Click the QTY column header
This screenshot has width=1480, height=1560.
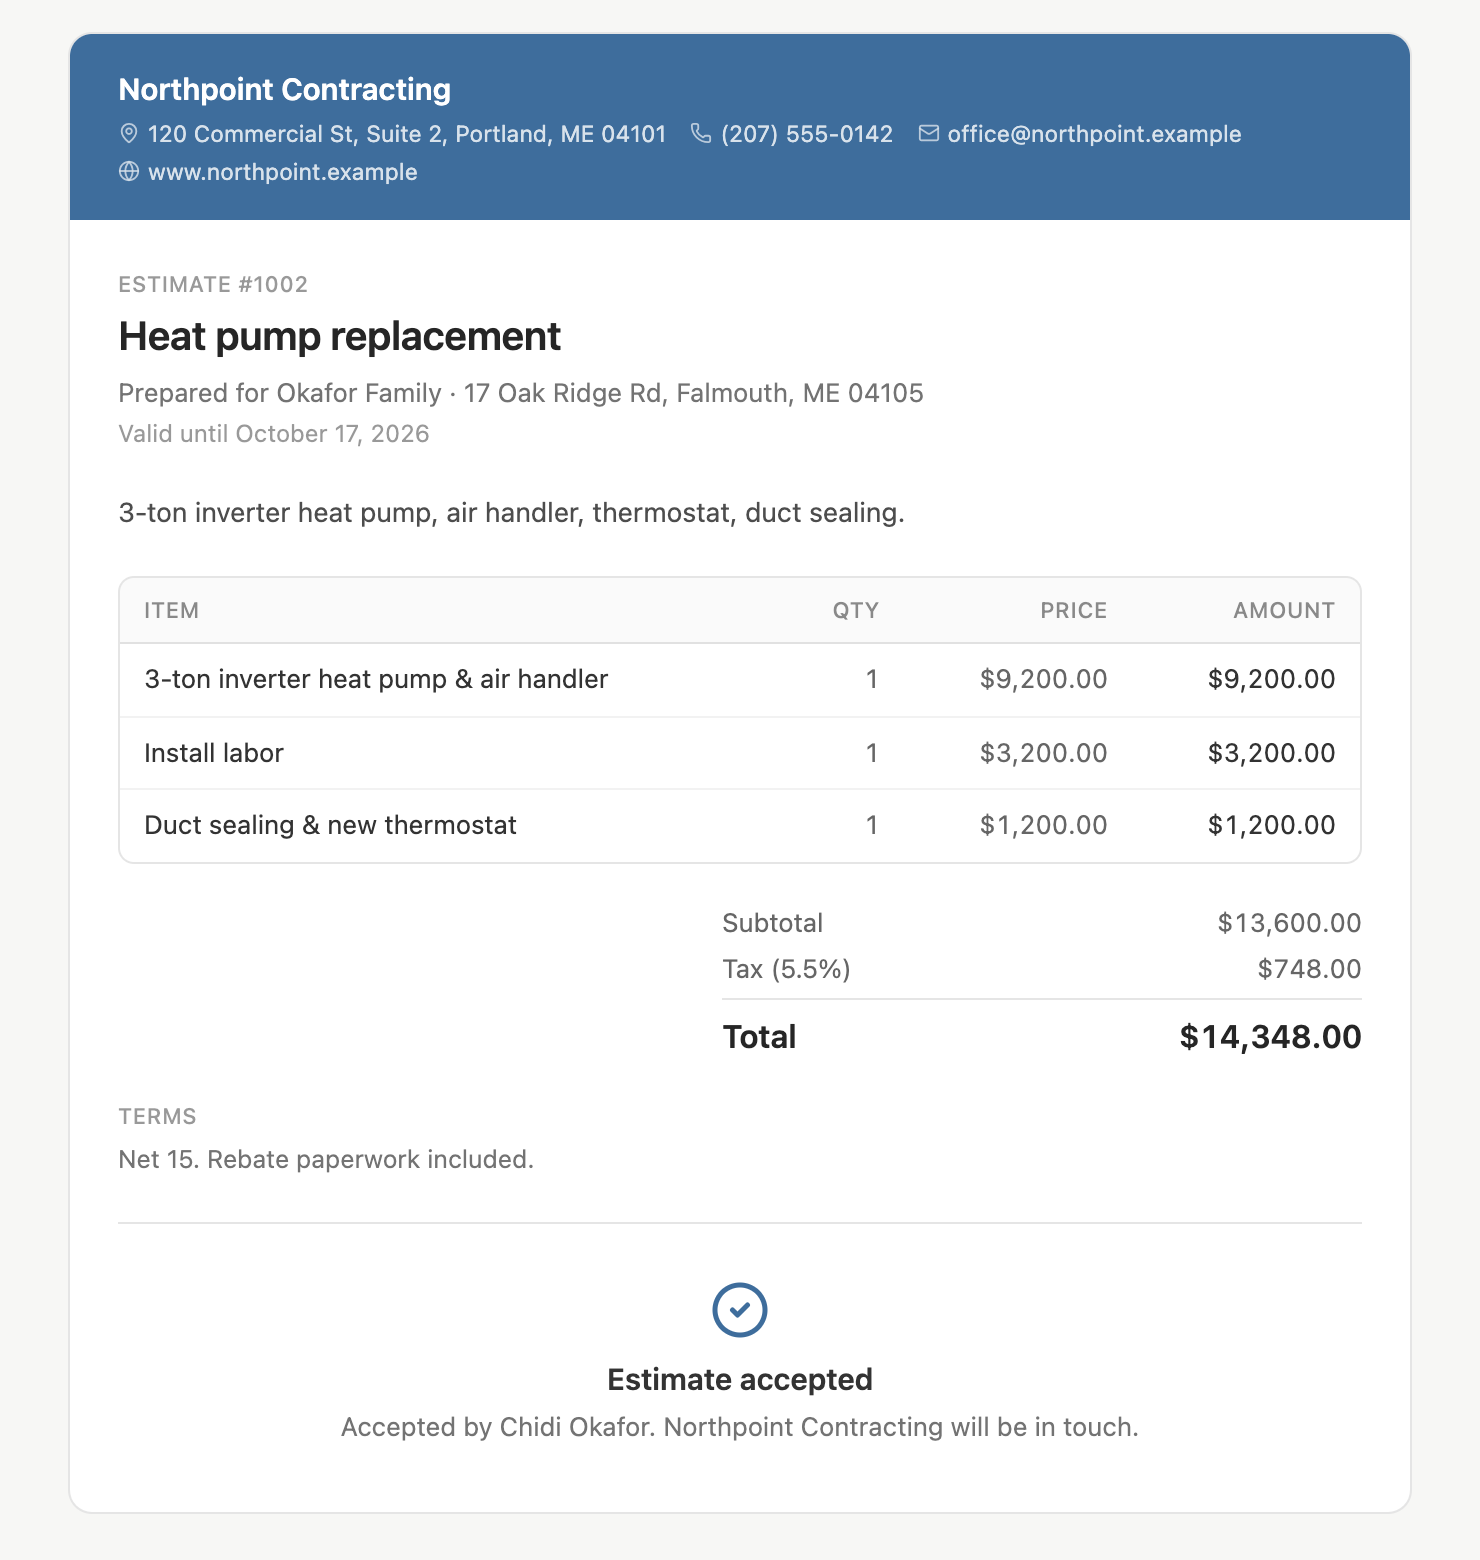tap(856, 610)
